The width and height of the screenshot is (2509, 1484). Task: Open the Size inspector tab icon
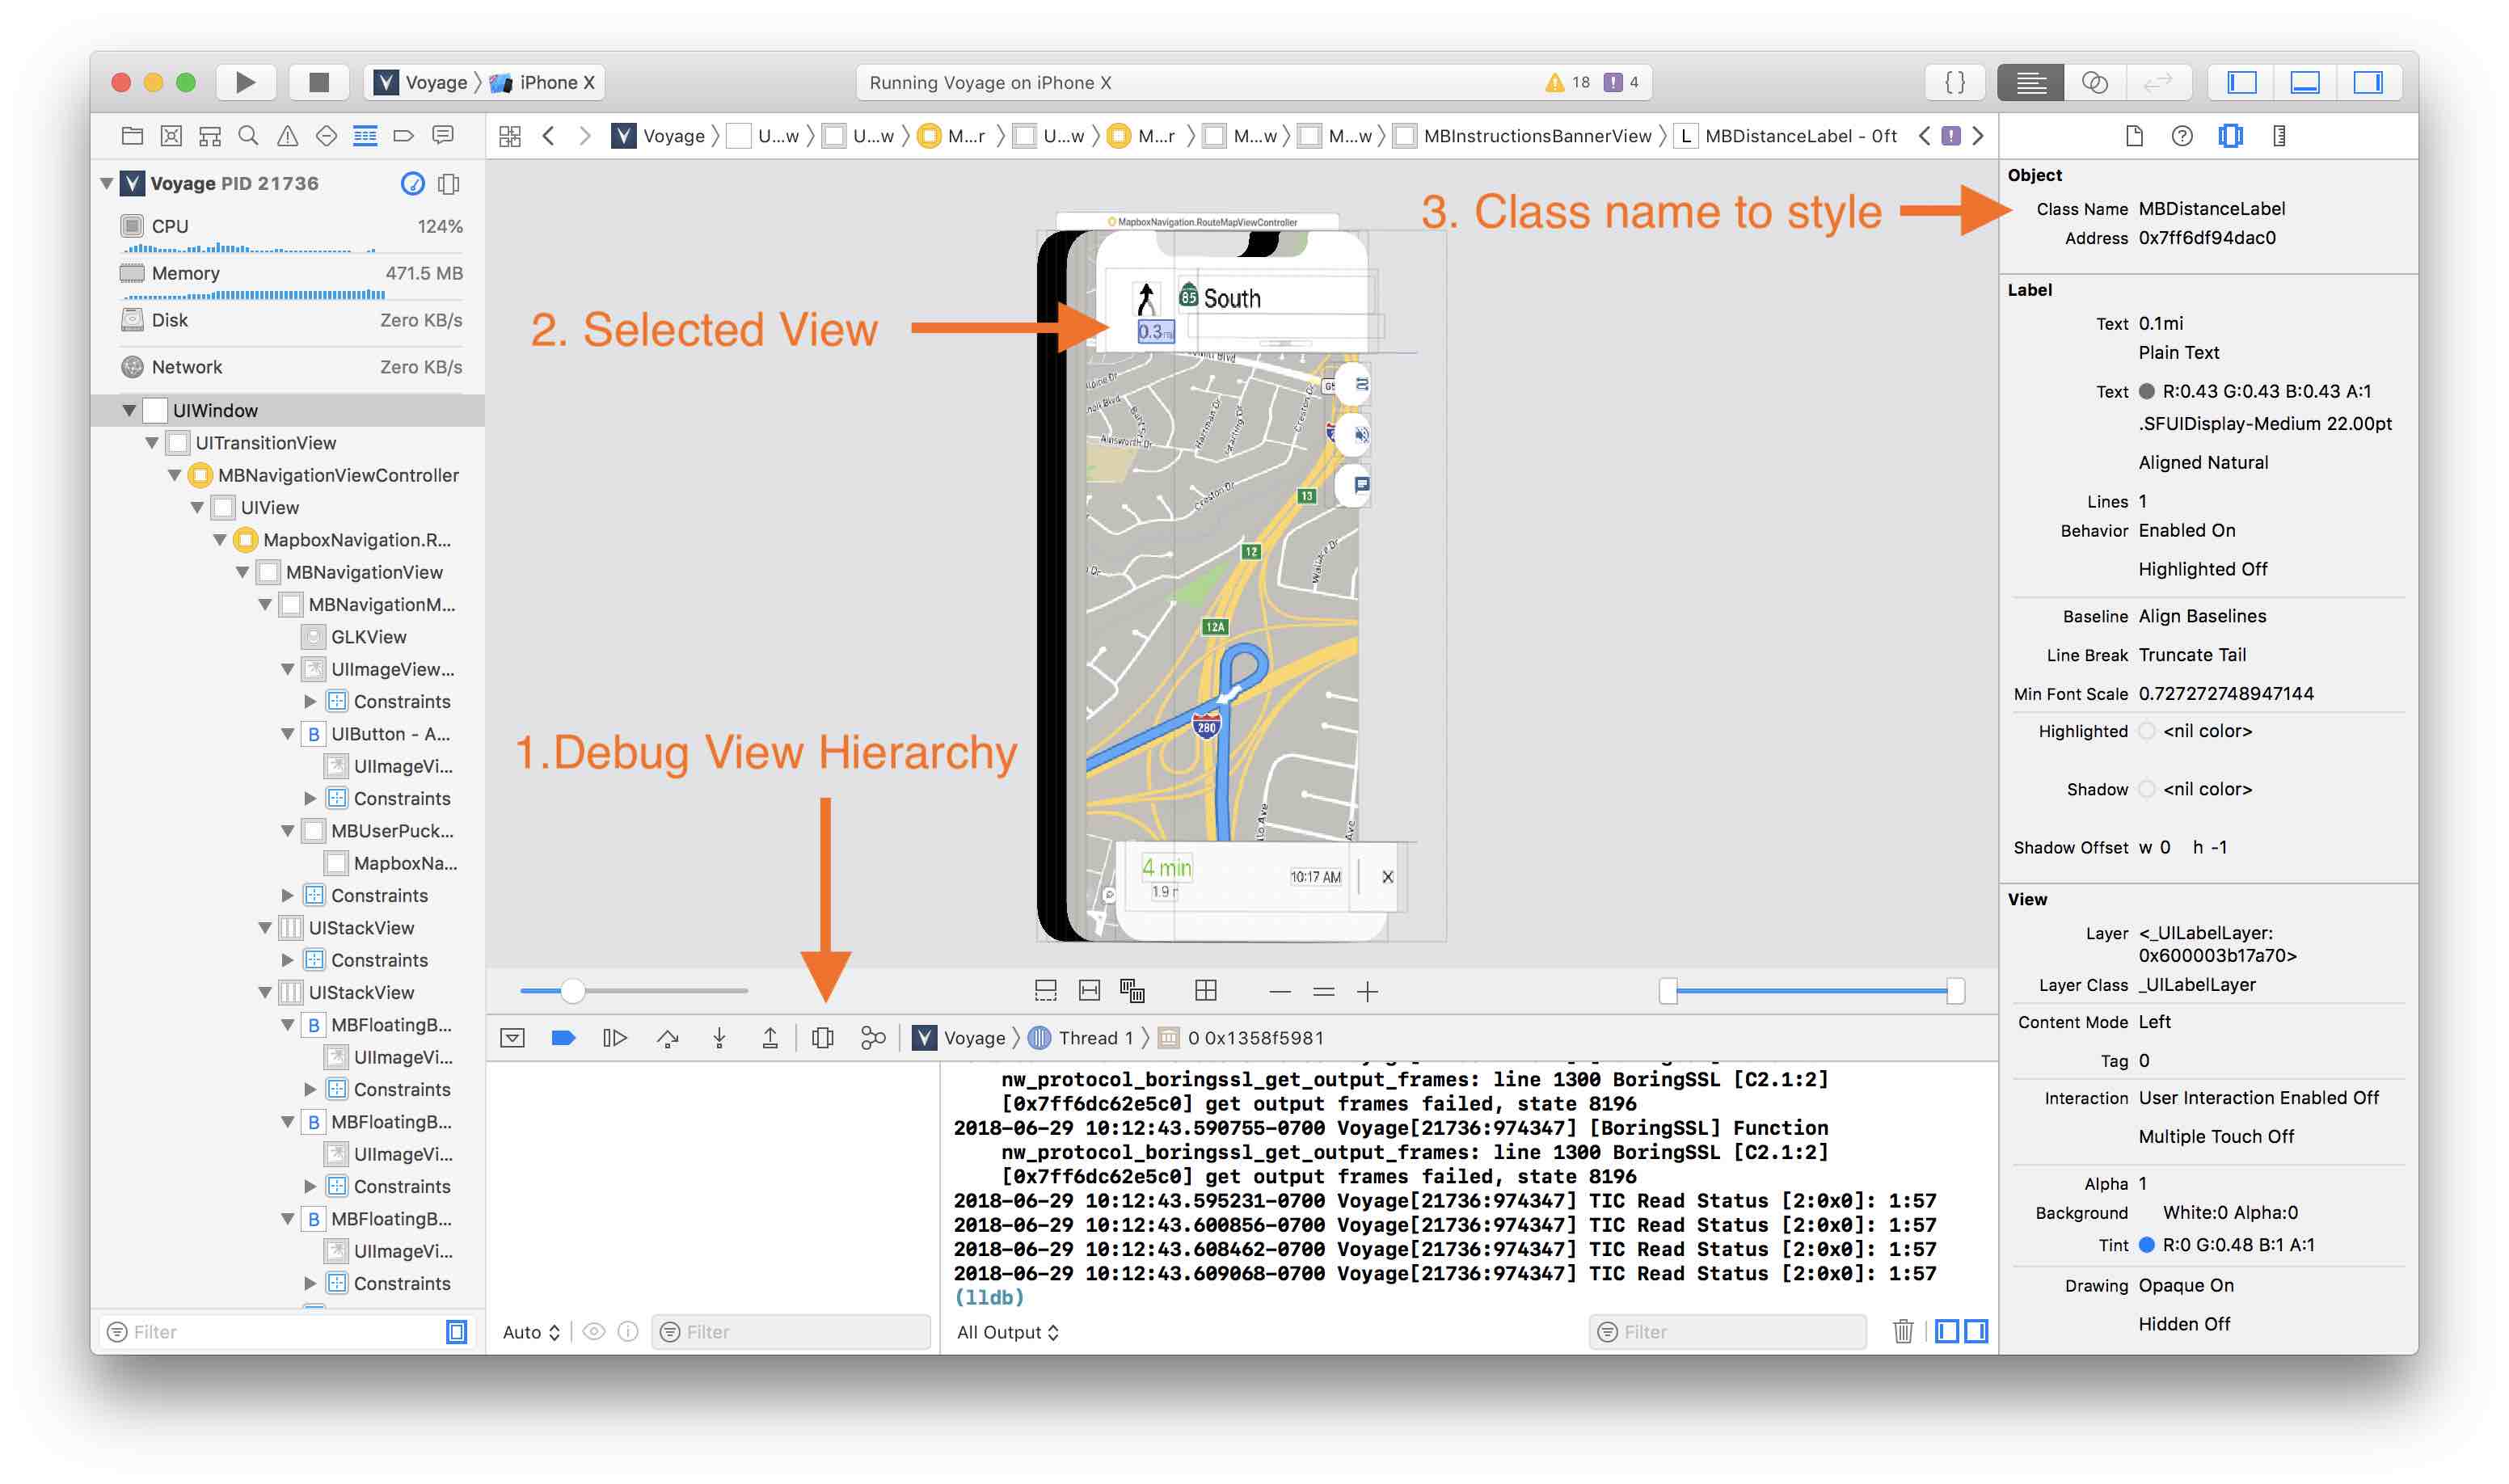(x=2278, y=136)
